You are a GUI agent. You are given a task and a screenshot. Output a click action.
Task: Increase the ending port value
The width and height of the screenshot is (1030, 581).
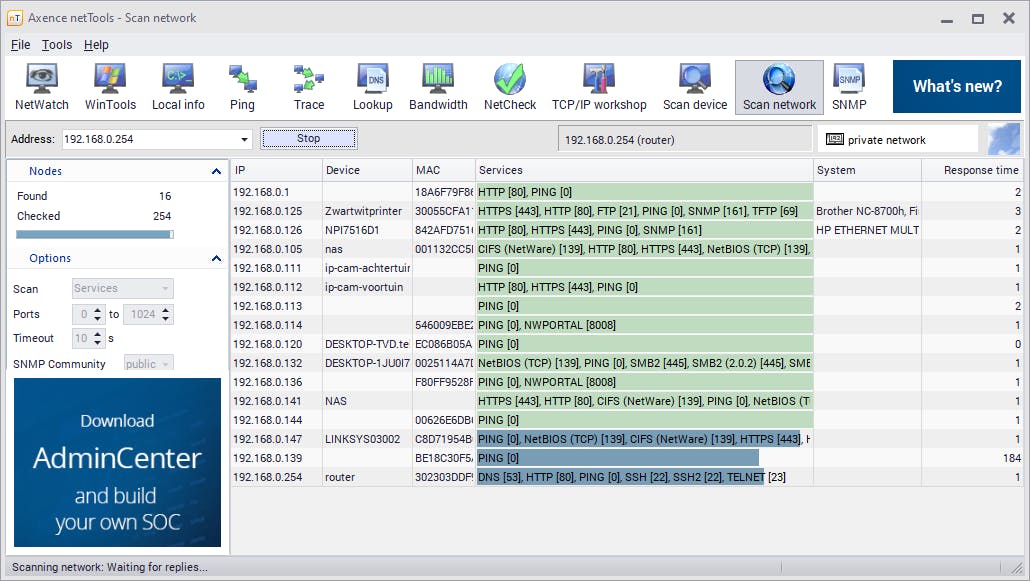coord(166,310)
